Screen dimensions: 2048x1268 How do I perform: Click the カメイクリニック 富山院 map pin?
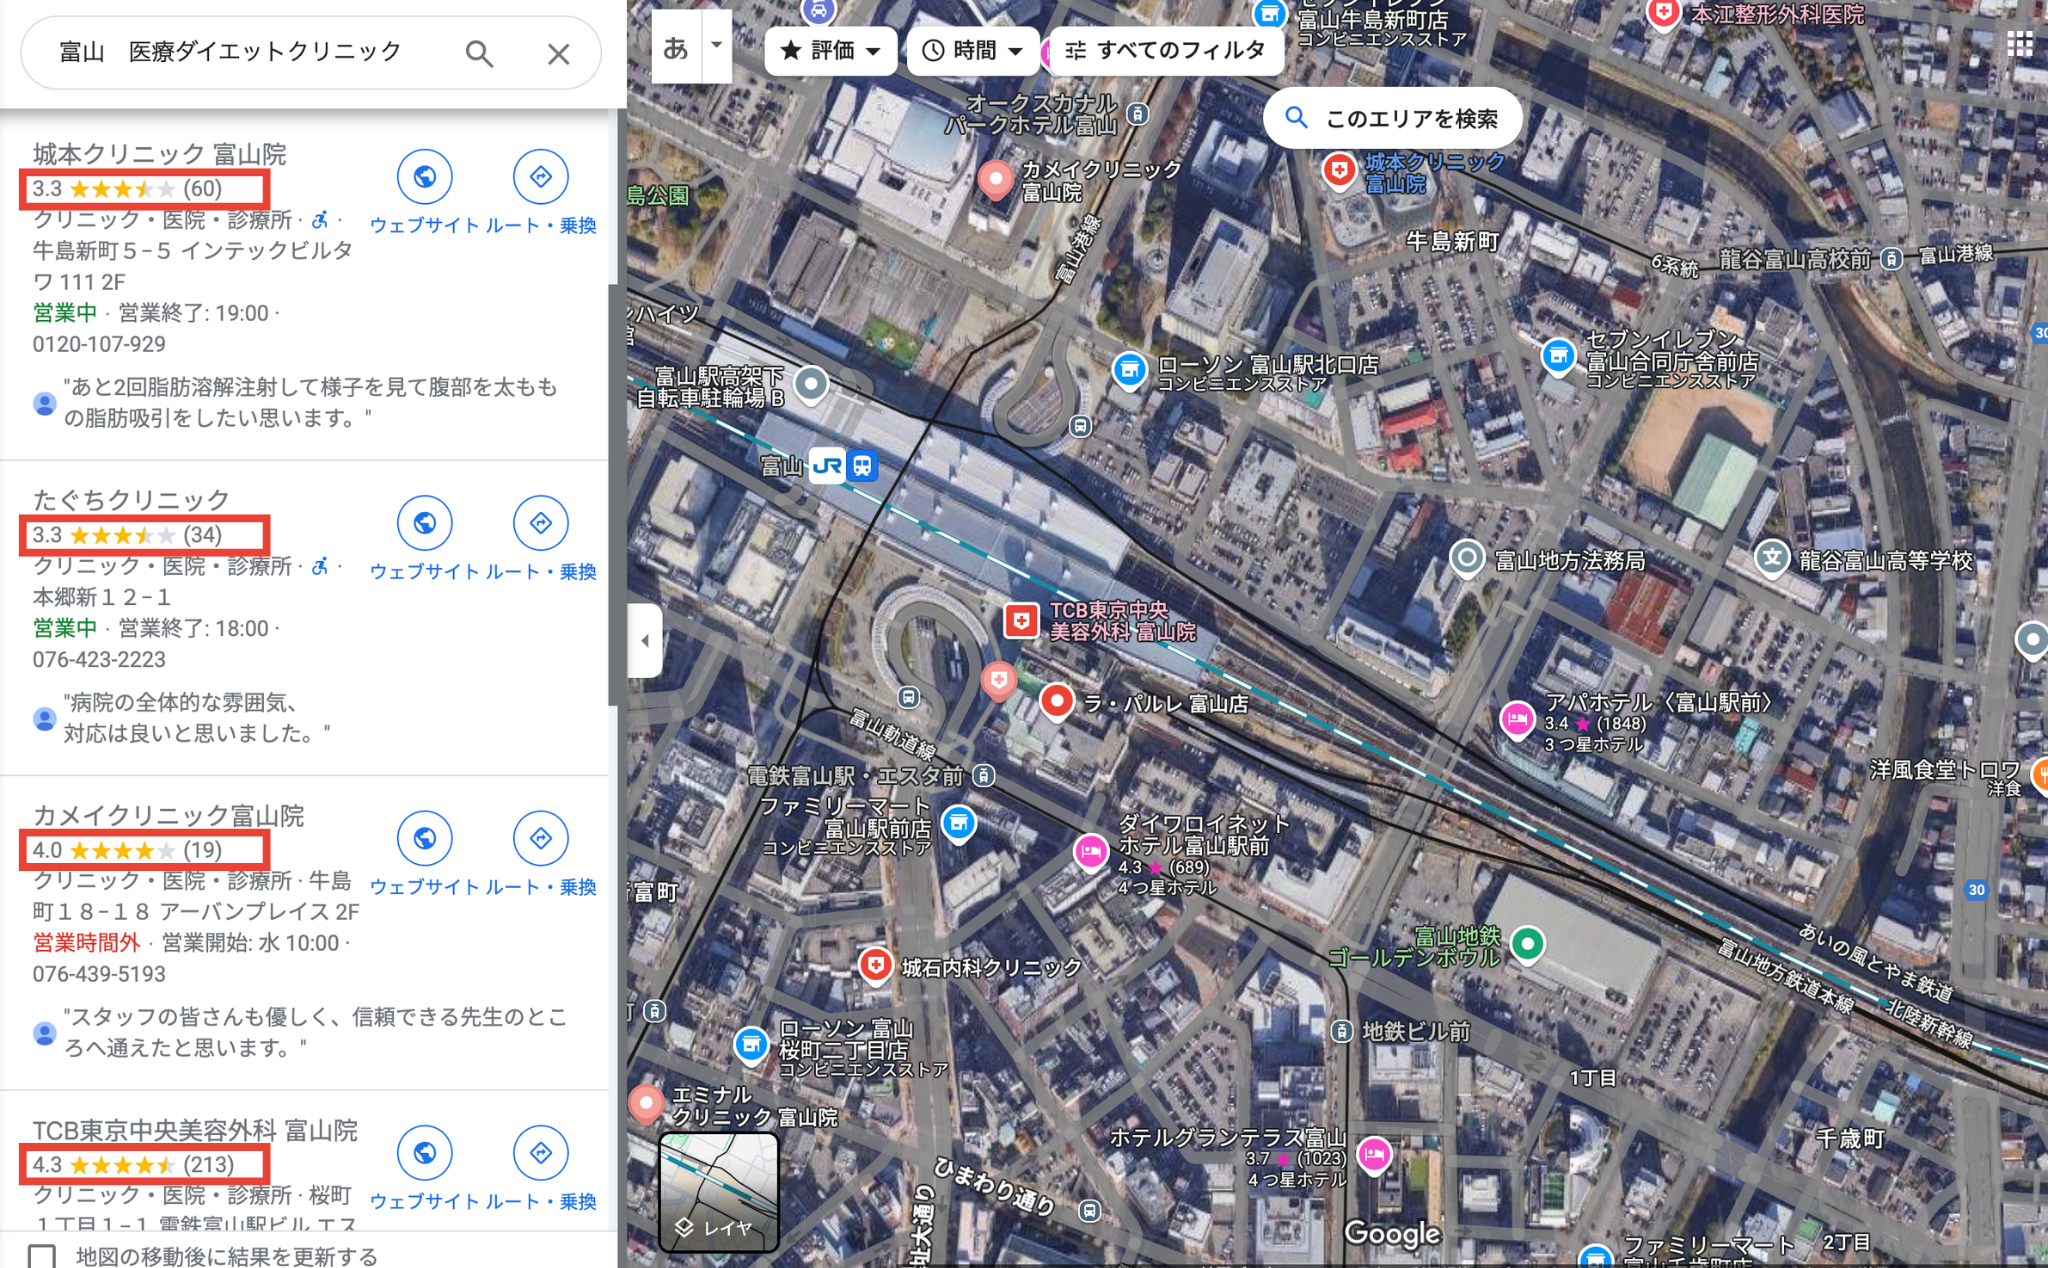995,180
